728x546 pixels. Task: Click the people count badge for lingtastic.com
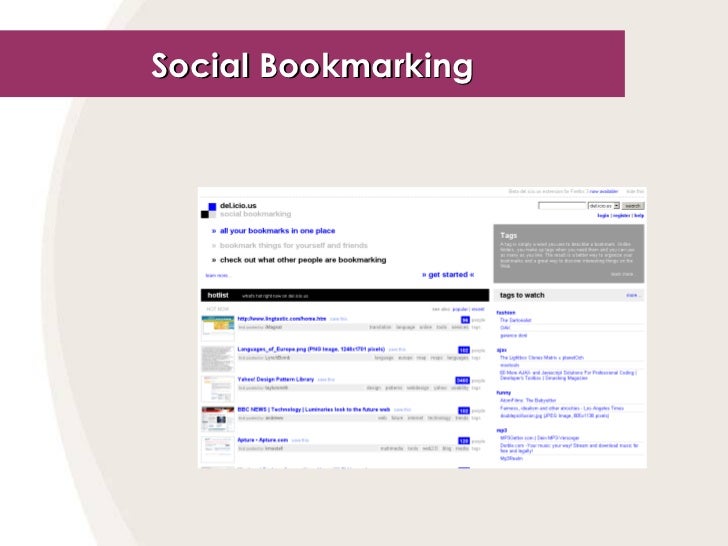465,320
